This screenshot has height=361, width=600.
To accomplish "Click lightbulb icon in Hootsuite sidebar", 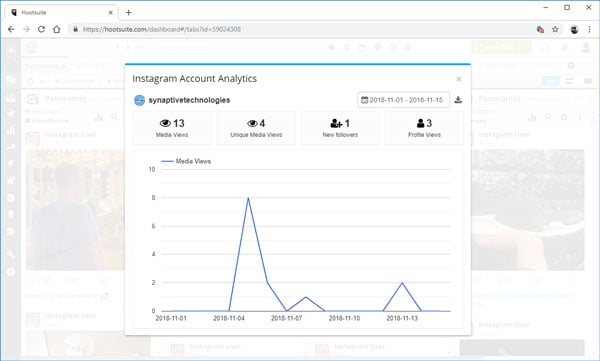I will 11,214.
